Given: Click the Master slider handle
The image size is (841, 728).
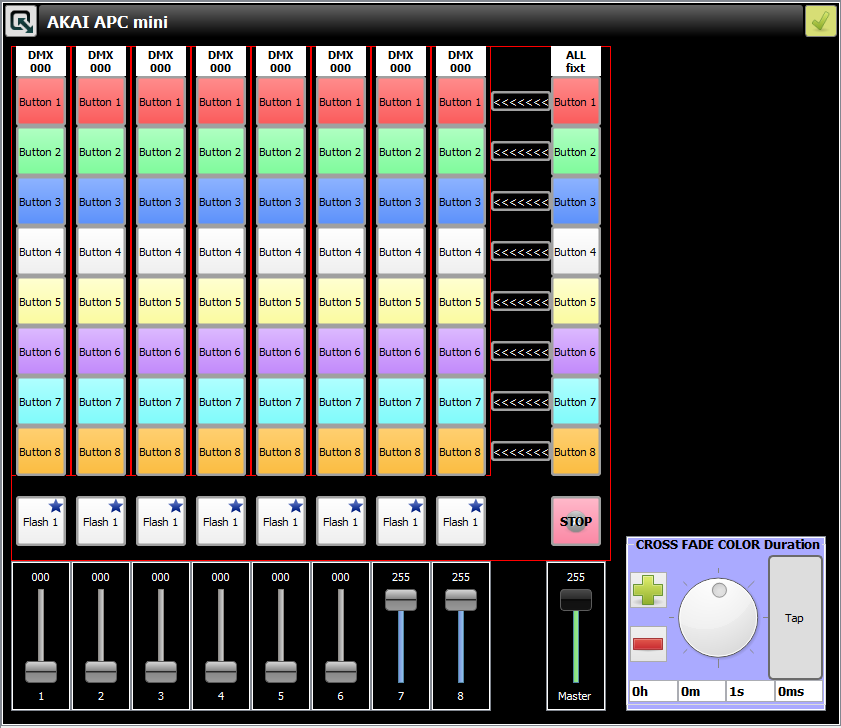Looking at the screenshot, I should pyautogui.click(x=576, y=600).
